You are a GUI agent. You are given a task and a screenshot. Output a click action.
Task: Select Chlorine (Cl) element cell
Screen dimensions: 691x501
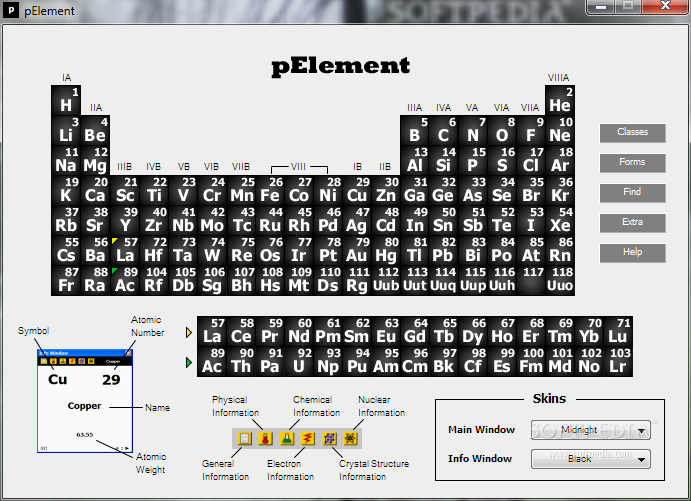tap(531, 160)
